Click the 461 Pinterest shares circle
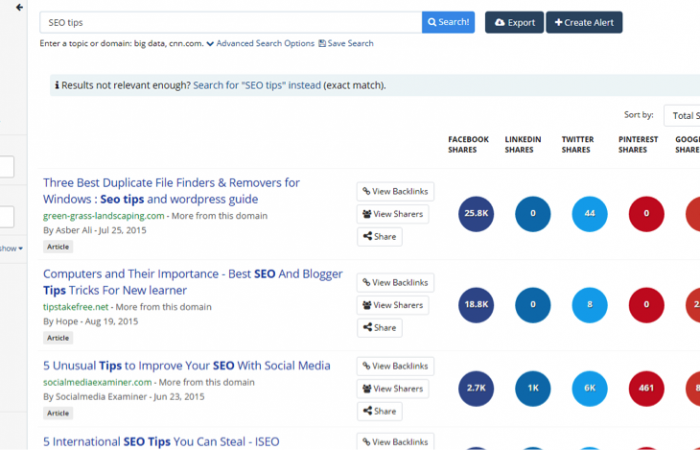This screenshot has height=450, width=700. (x=646, y=388)
